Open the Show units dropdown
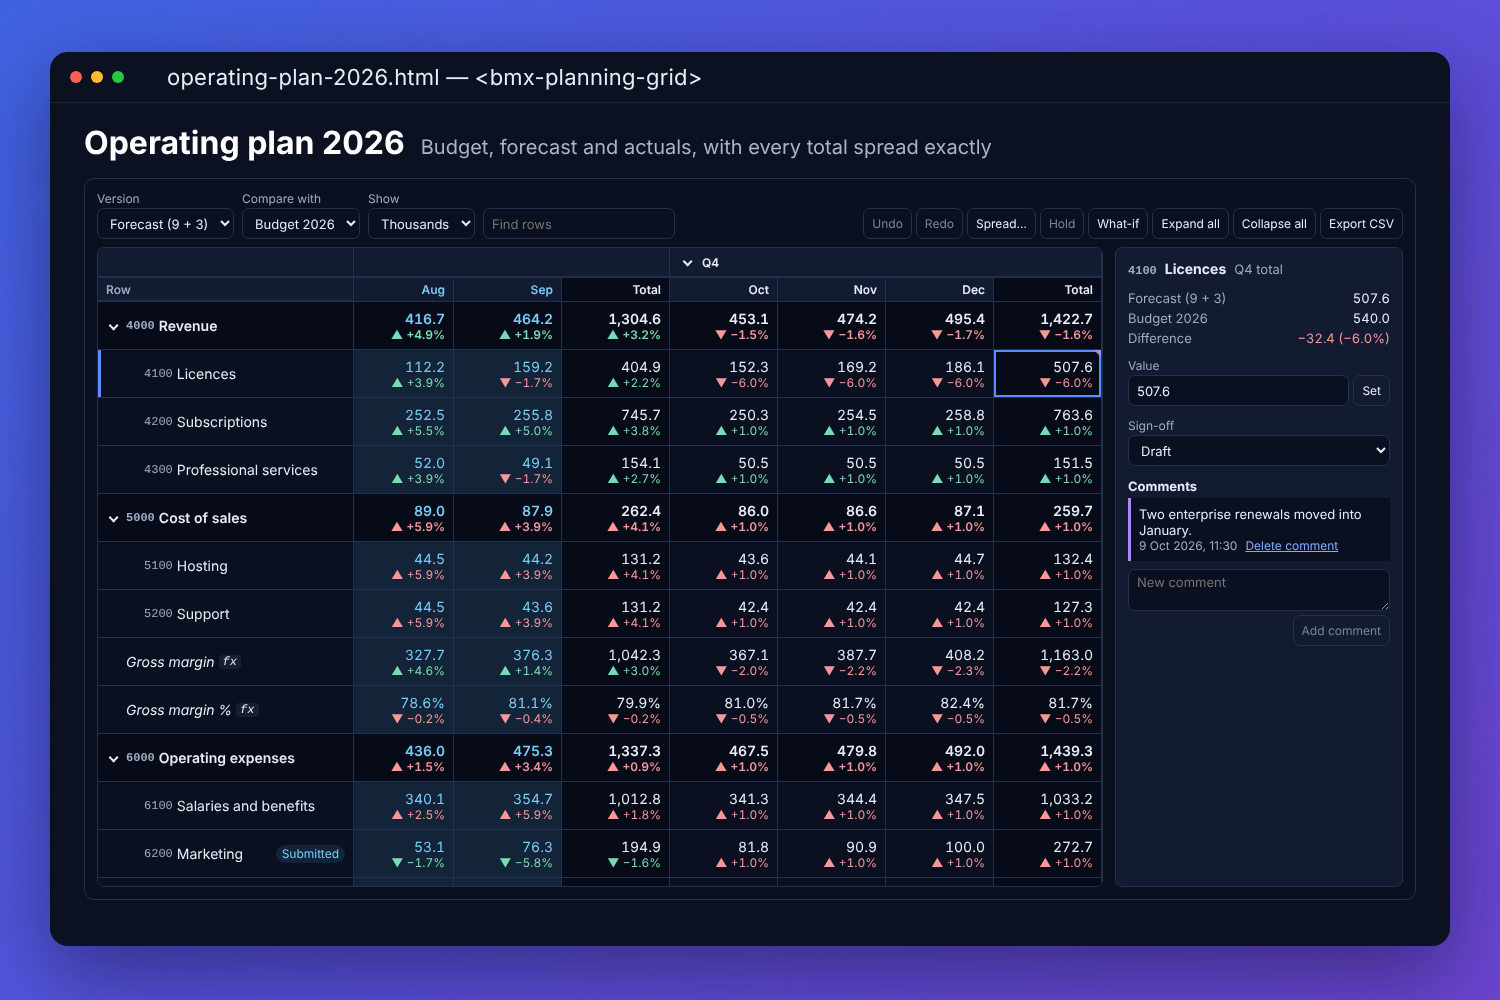Image resolution: width=1500 pixels, height=1000 pixels. tap(421, 224)
